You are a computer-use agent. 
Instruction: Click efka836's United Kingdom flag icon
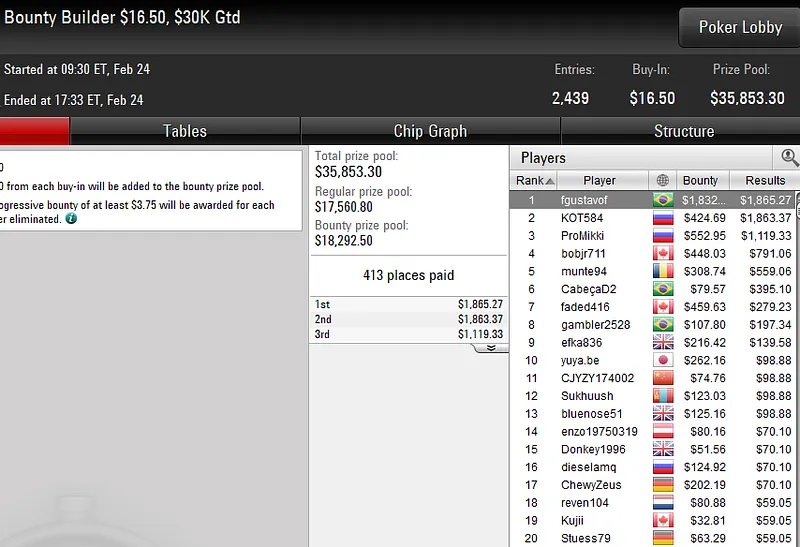[663, 342]
